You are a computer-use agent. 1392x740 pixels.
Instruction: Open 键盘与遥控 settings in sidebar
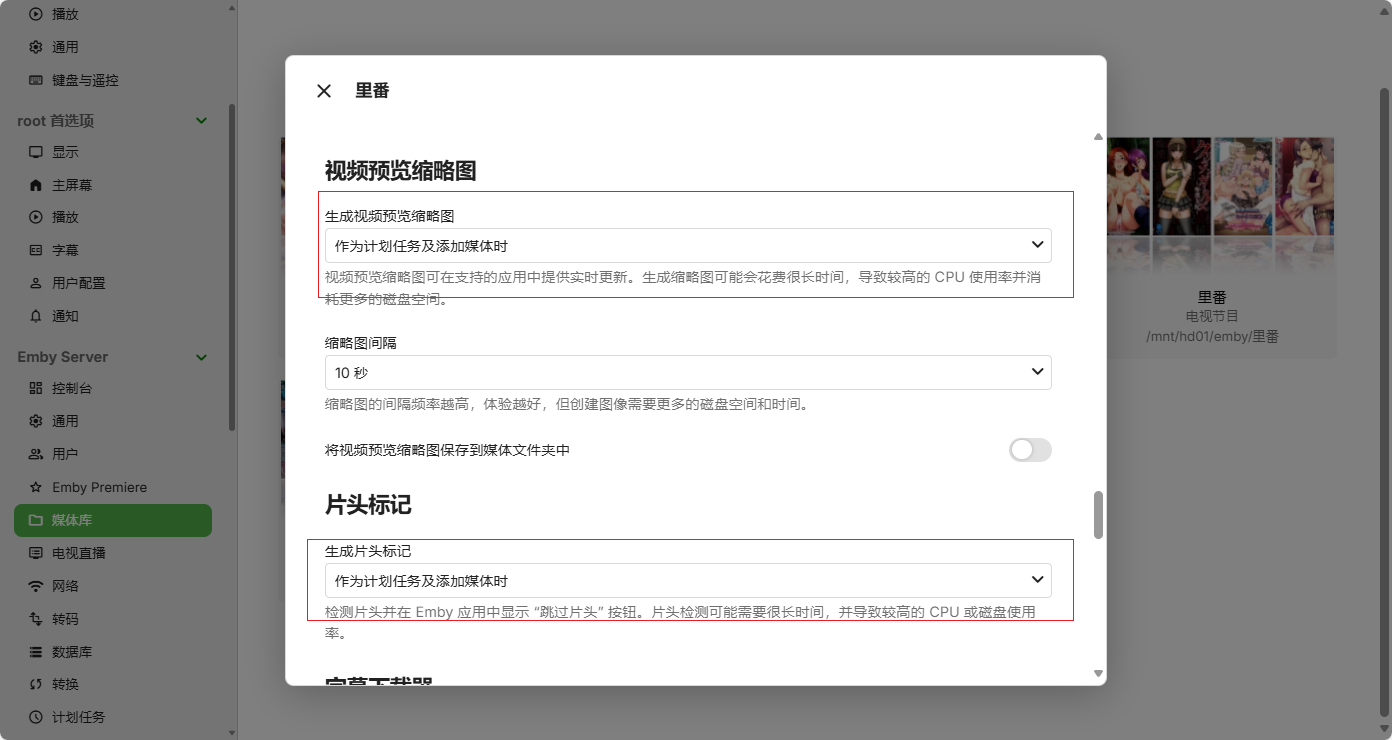pos(113,80)
